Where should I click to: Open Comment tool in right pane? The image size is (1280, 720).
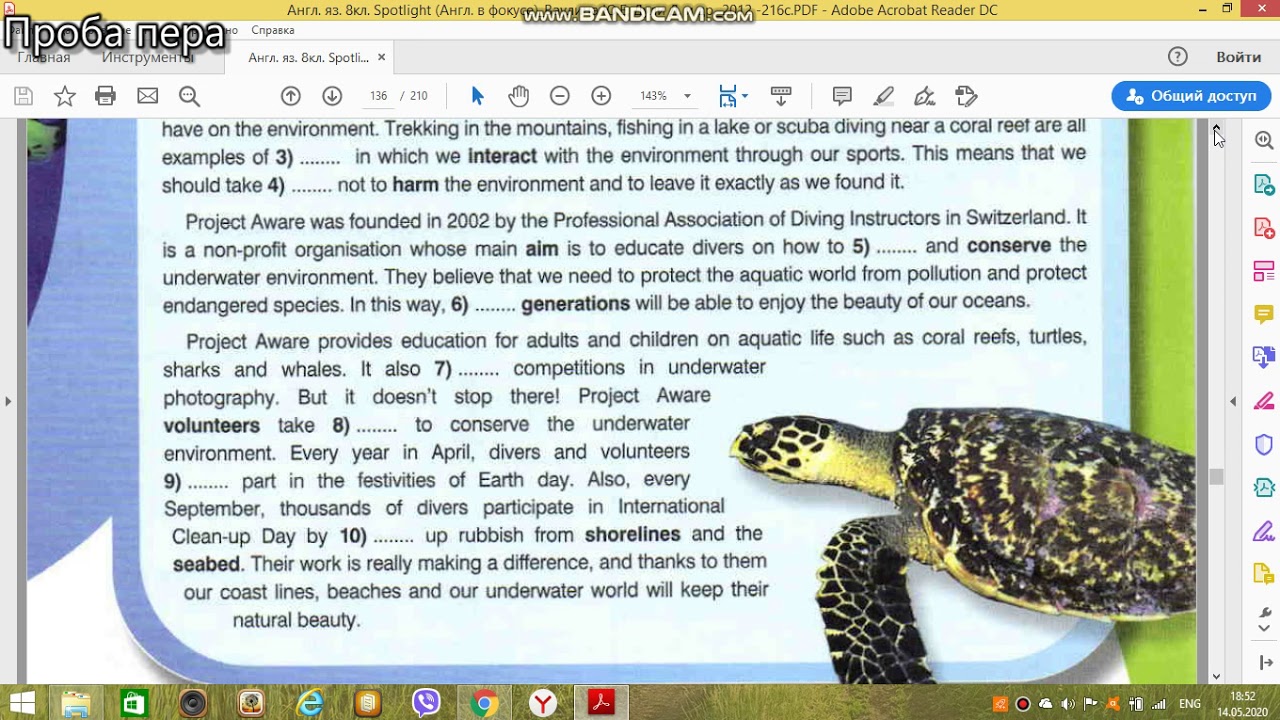pyautogui.click(x=1264, y=314)
